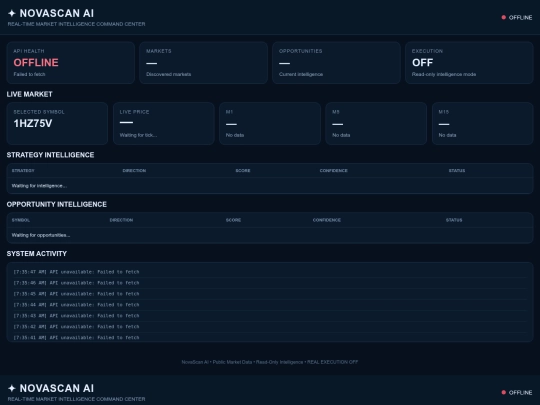Click 'Waiting for intelligence...' row
Image resolution: width=540 pixels, height=405 pixels.
click(x=270, y=186)
